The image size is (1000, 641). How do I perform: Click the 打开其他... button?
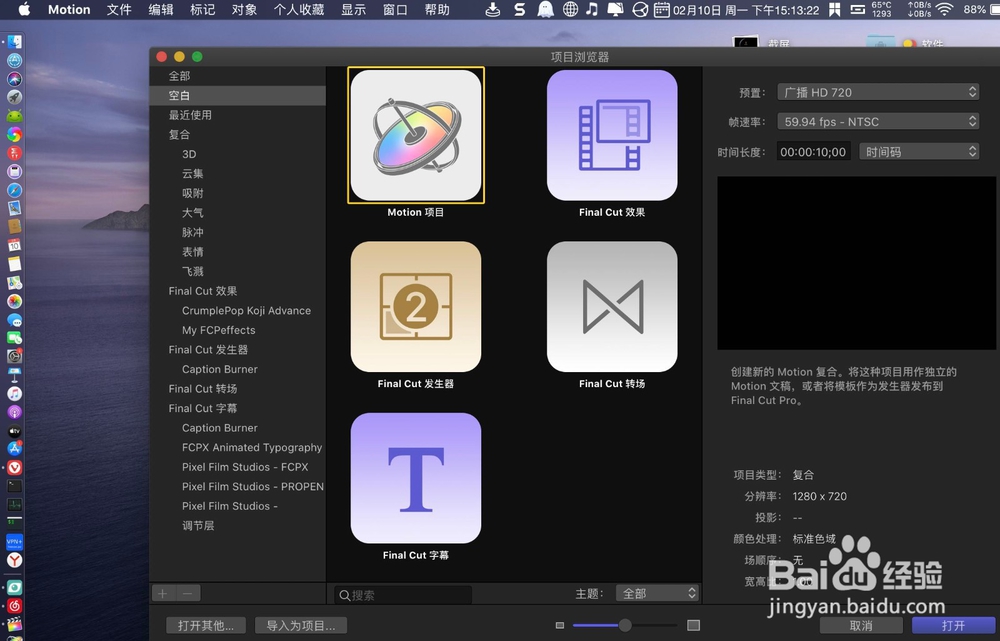(205, 626)
